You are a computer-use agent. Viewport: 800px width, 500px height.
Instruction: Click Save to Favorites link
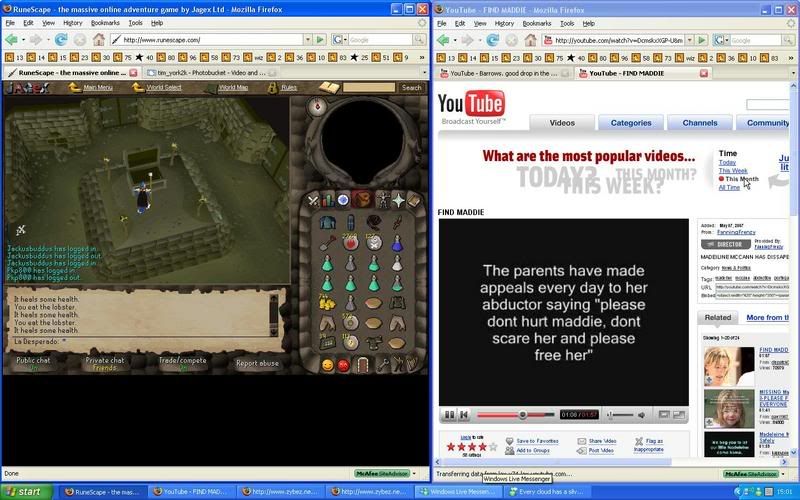(537, 441)
